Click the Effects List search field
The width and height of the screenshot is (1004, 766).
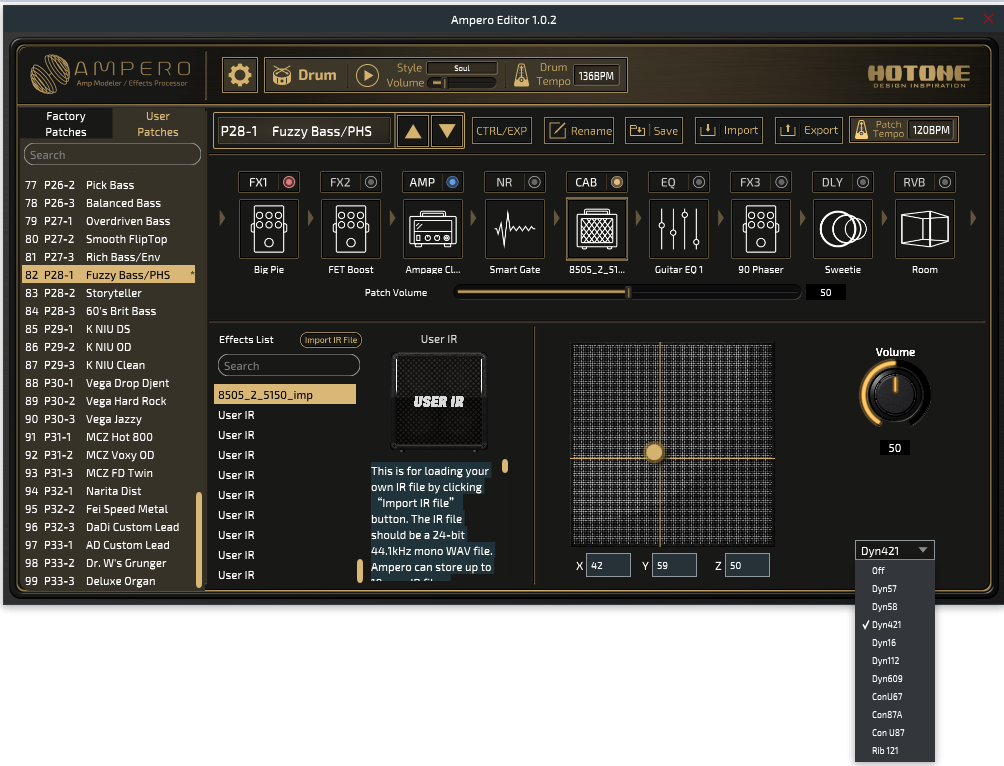tap(289, 366)
